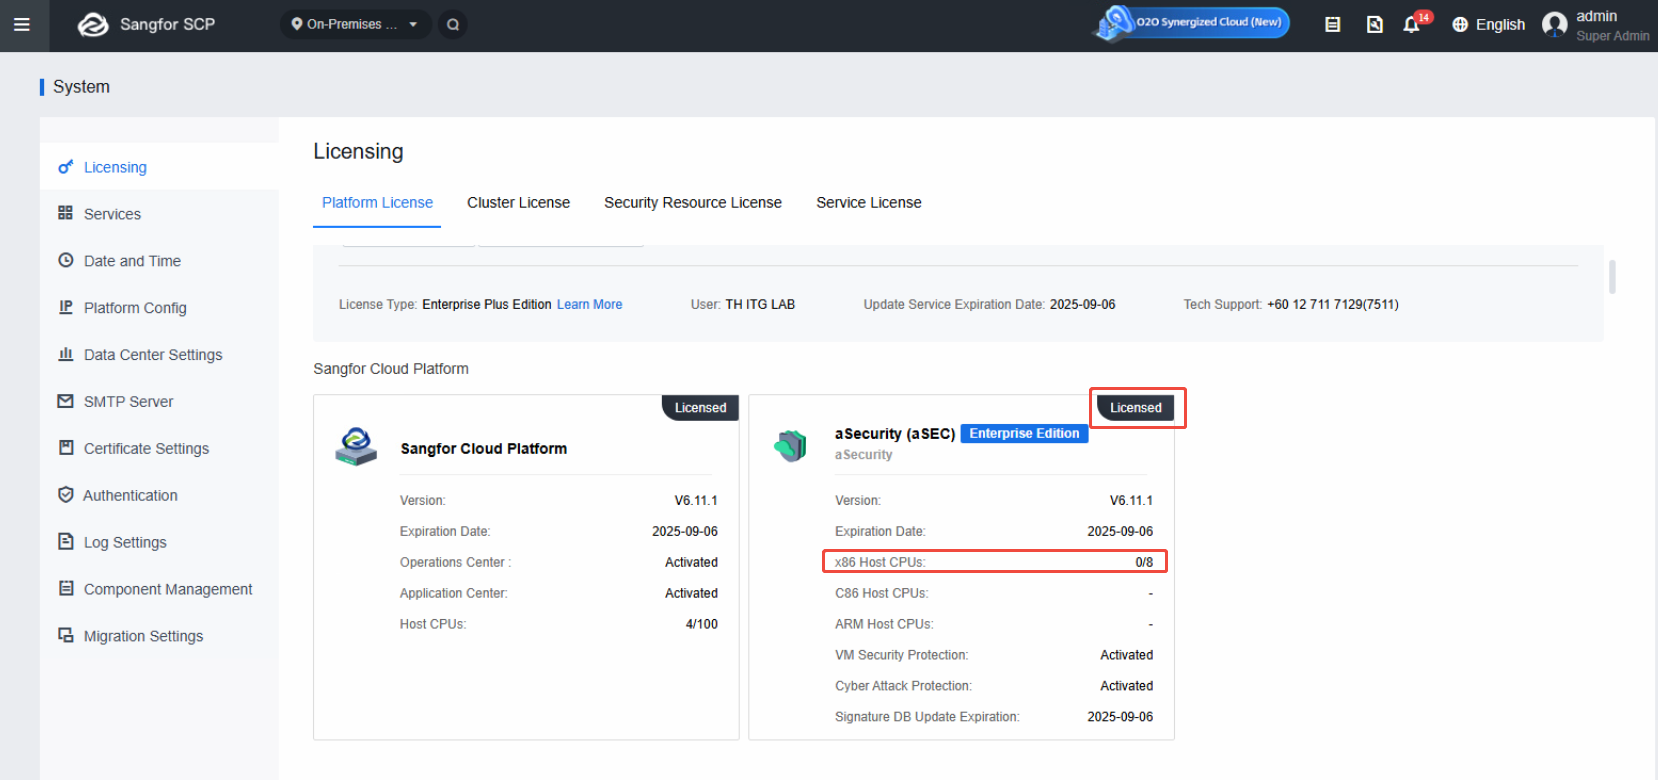This screenshot has width=1658, height=780.
Task: Switch to the Platform License tab
Action: point(377,203)
